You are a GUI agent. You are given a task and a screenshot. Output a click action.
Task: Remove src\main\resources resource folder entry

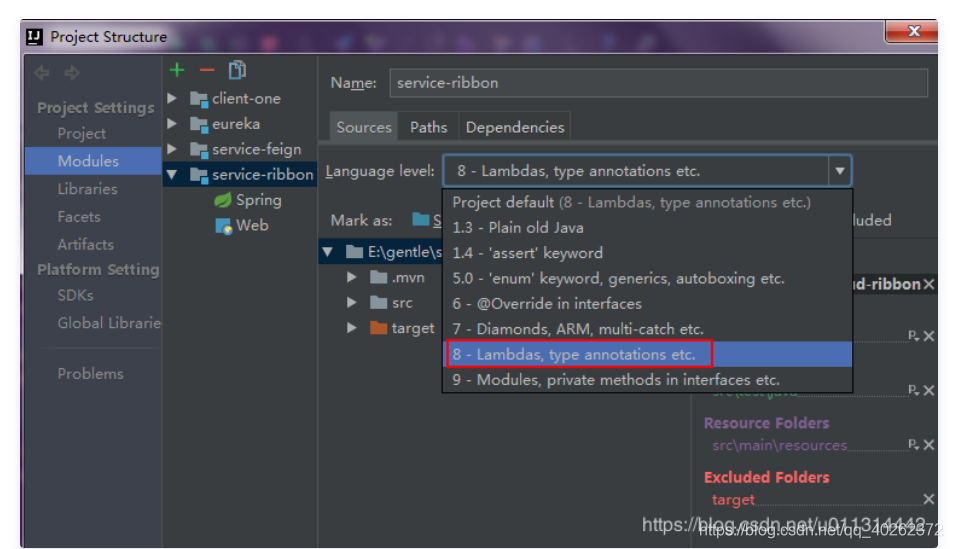point(929,445)
